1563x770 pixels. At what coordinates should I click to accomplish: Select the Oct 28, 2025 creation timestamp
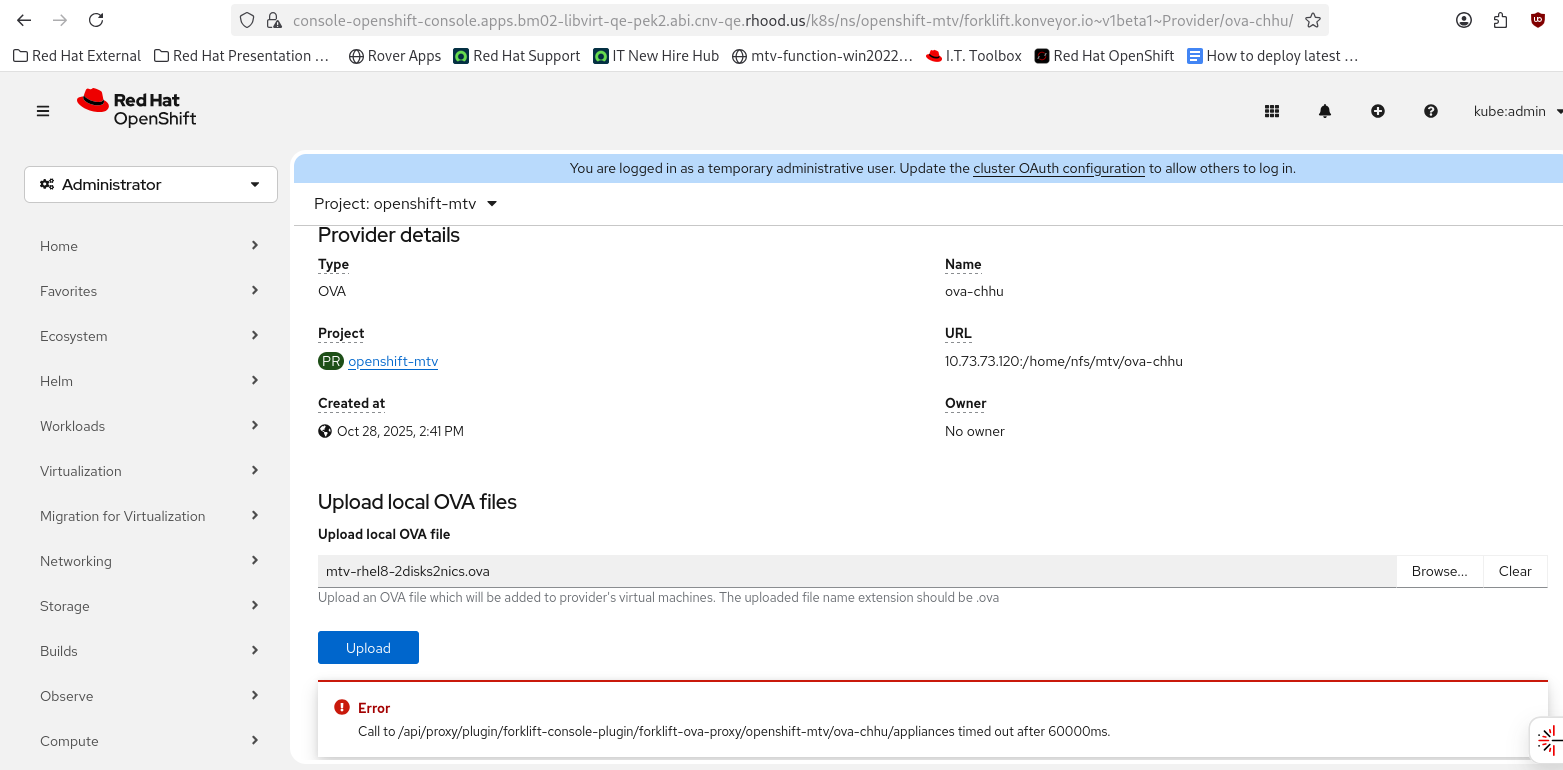coord(400,431)
